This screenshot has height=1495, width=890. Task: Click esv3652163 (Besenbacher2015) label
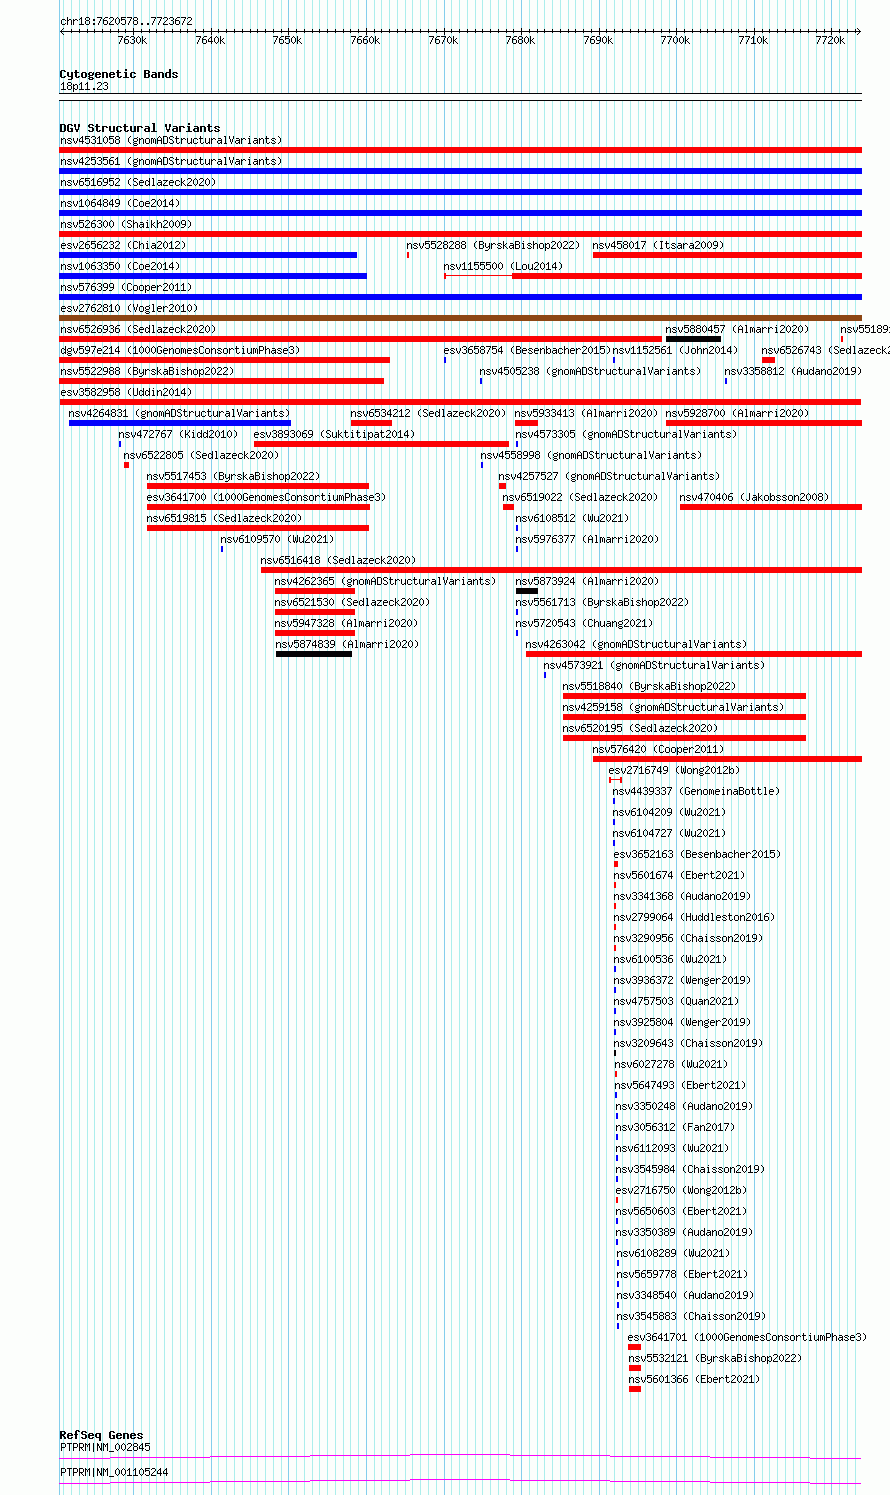(x=697, y=854)
